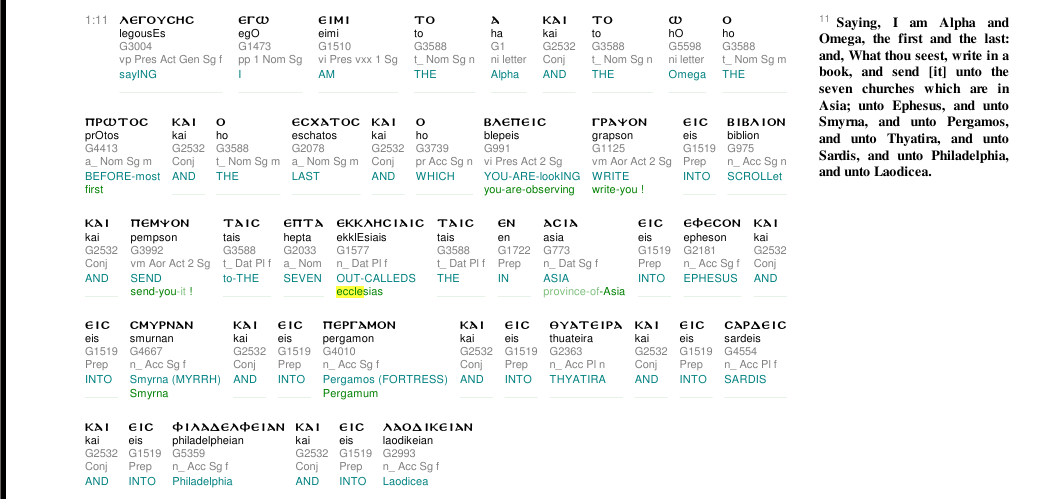Open Strong's entry G2363 for thuateira

(x=566, y=351)
